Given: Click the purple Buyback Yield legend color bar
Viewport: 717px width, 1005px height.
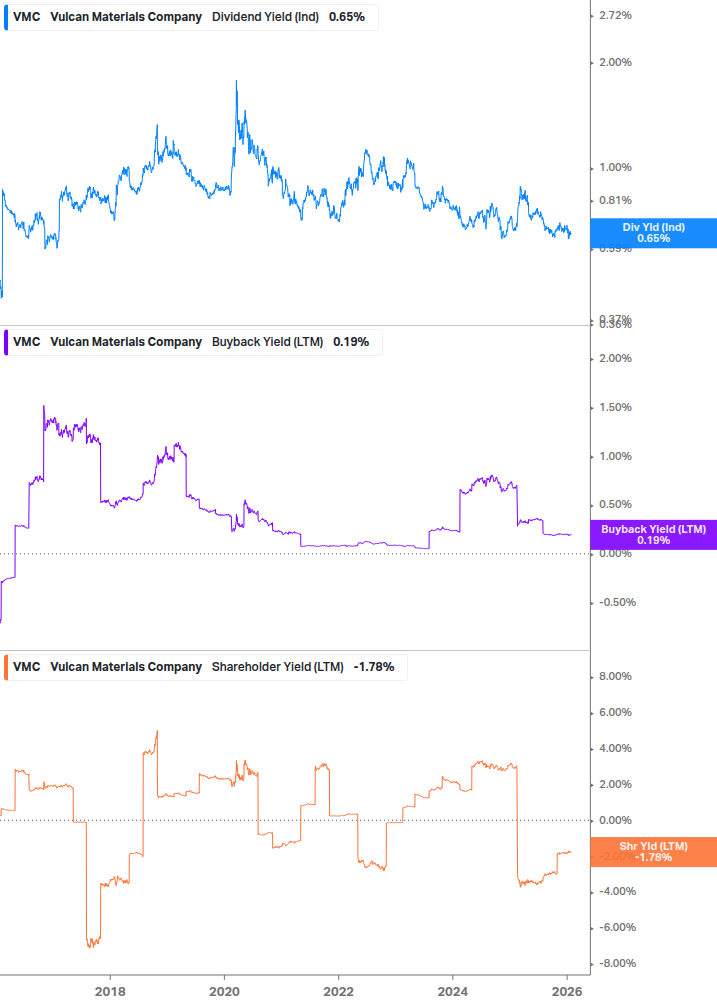Looking at the screenshot, I should [x=6, y=342].
